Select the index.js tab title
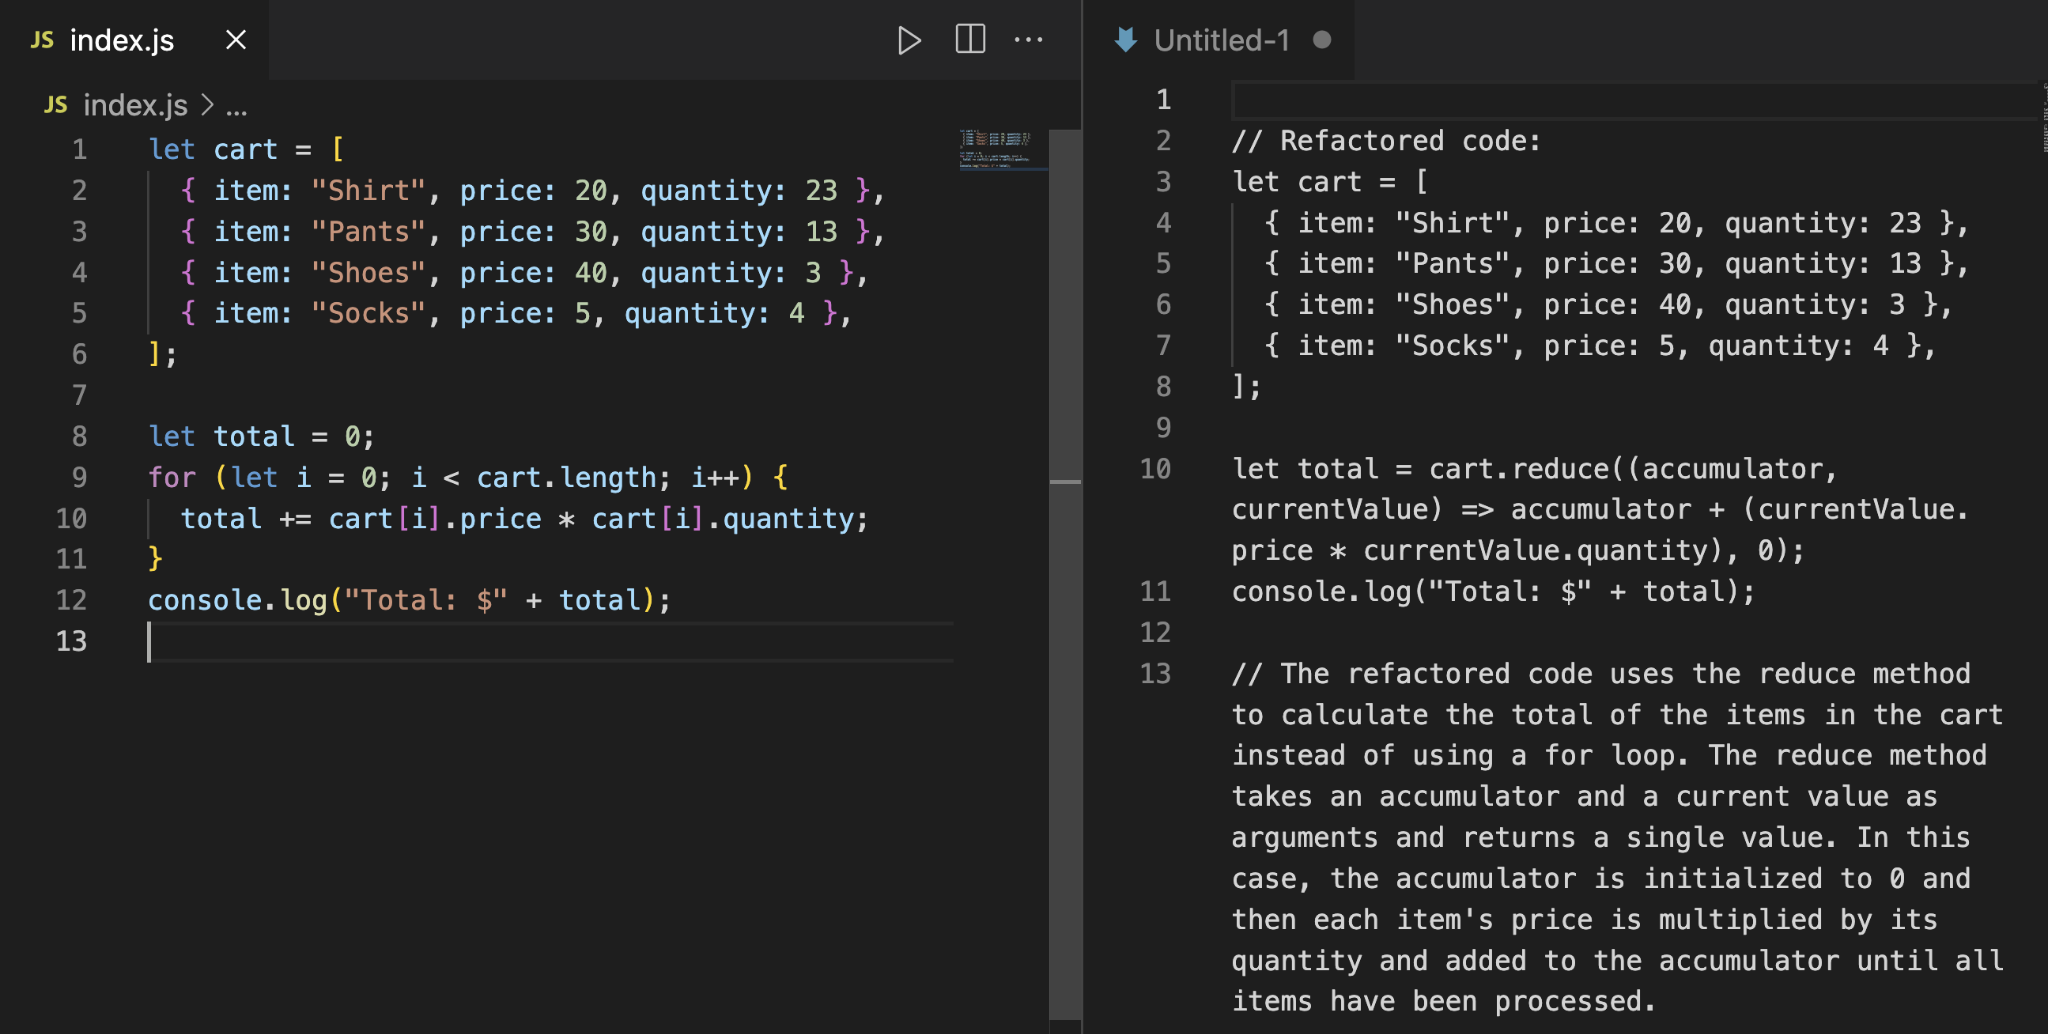This screenshot has height=1034, width=2048. 122,40
